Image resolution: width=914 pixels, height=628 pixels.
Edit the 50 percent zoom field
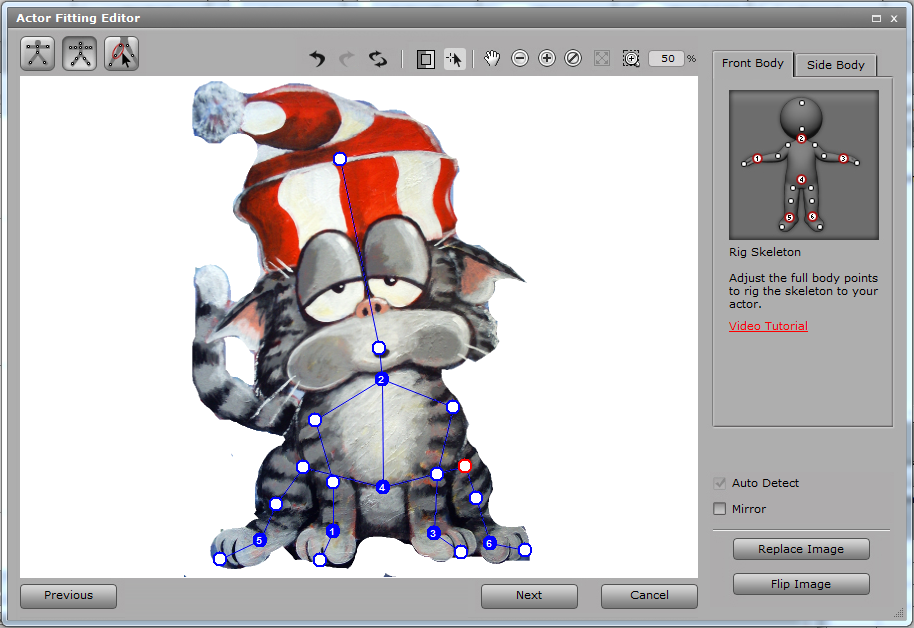(666, 58)
